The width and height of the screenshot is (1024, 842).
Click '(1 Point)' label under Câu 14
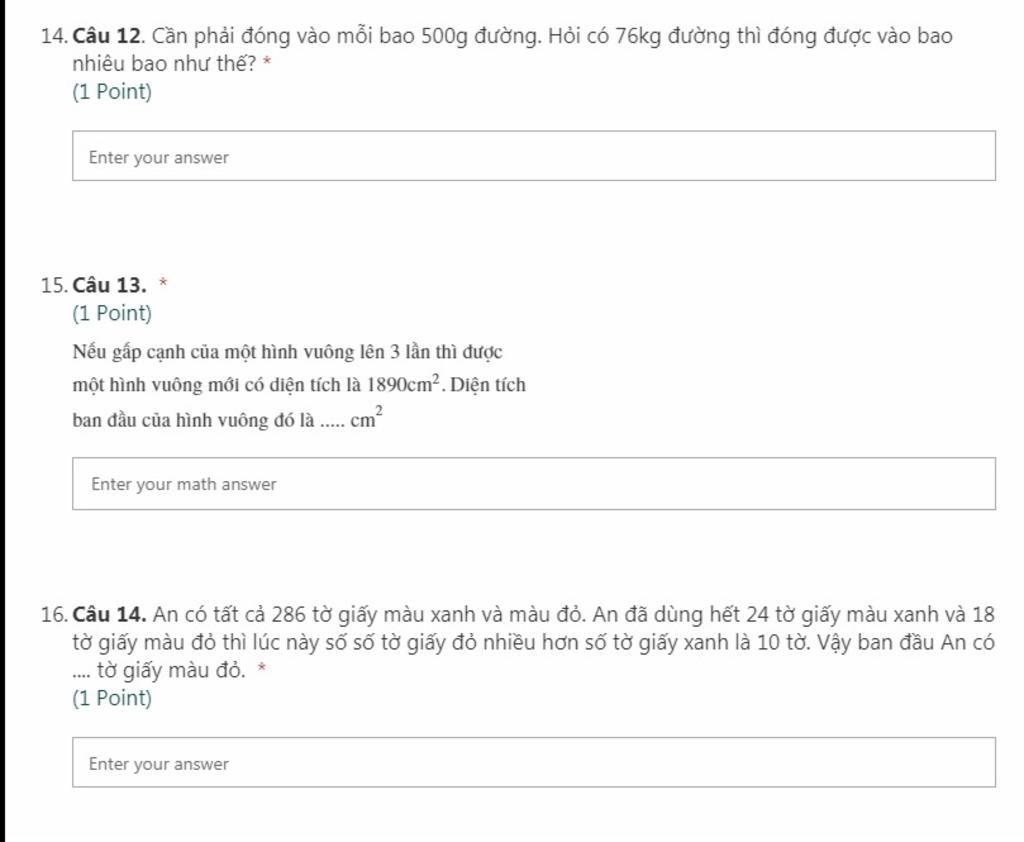(x=112, y=698)
